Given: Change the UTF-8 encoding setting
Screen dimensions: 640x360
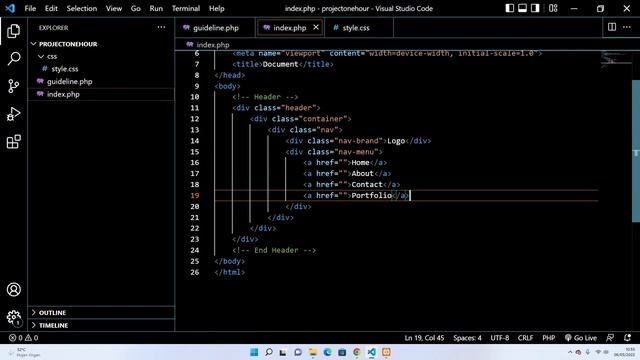Looking at the screenshot, I should (x=500, y=338).
